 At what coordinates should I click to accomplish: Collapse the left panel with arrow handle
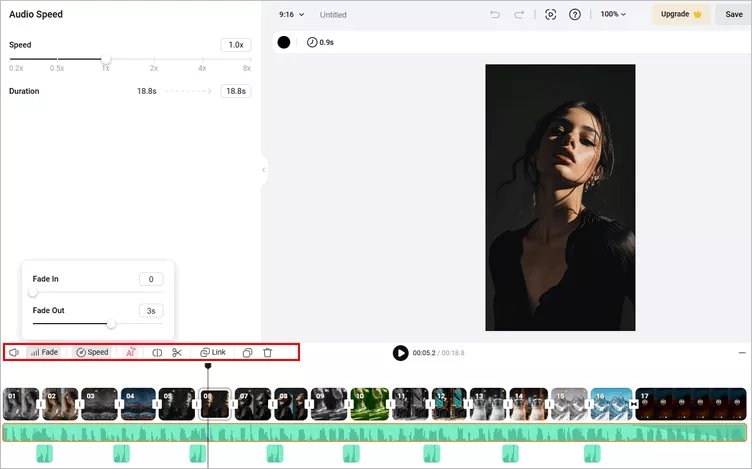[264, 170]
